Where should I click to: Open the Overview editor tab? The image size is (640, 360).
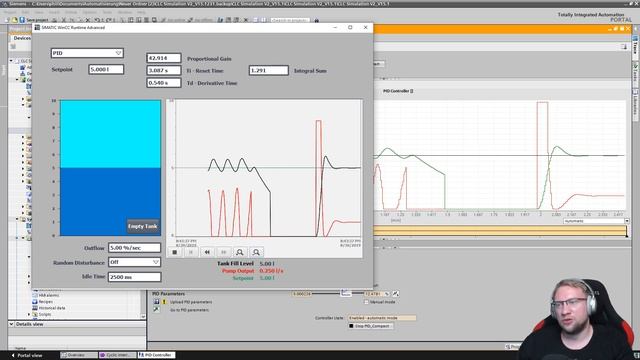point(79,355)
